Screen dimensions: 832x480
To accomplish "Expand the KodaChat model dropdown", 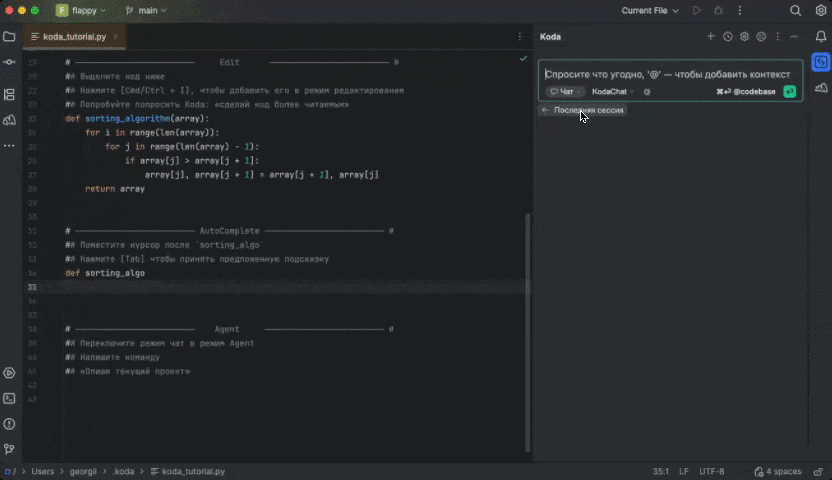I will point(612,92).
